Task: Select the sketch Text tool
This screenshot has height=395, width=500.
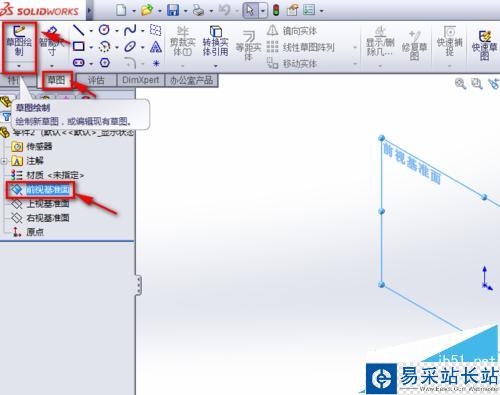Action: (x=156, y=47)
